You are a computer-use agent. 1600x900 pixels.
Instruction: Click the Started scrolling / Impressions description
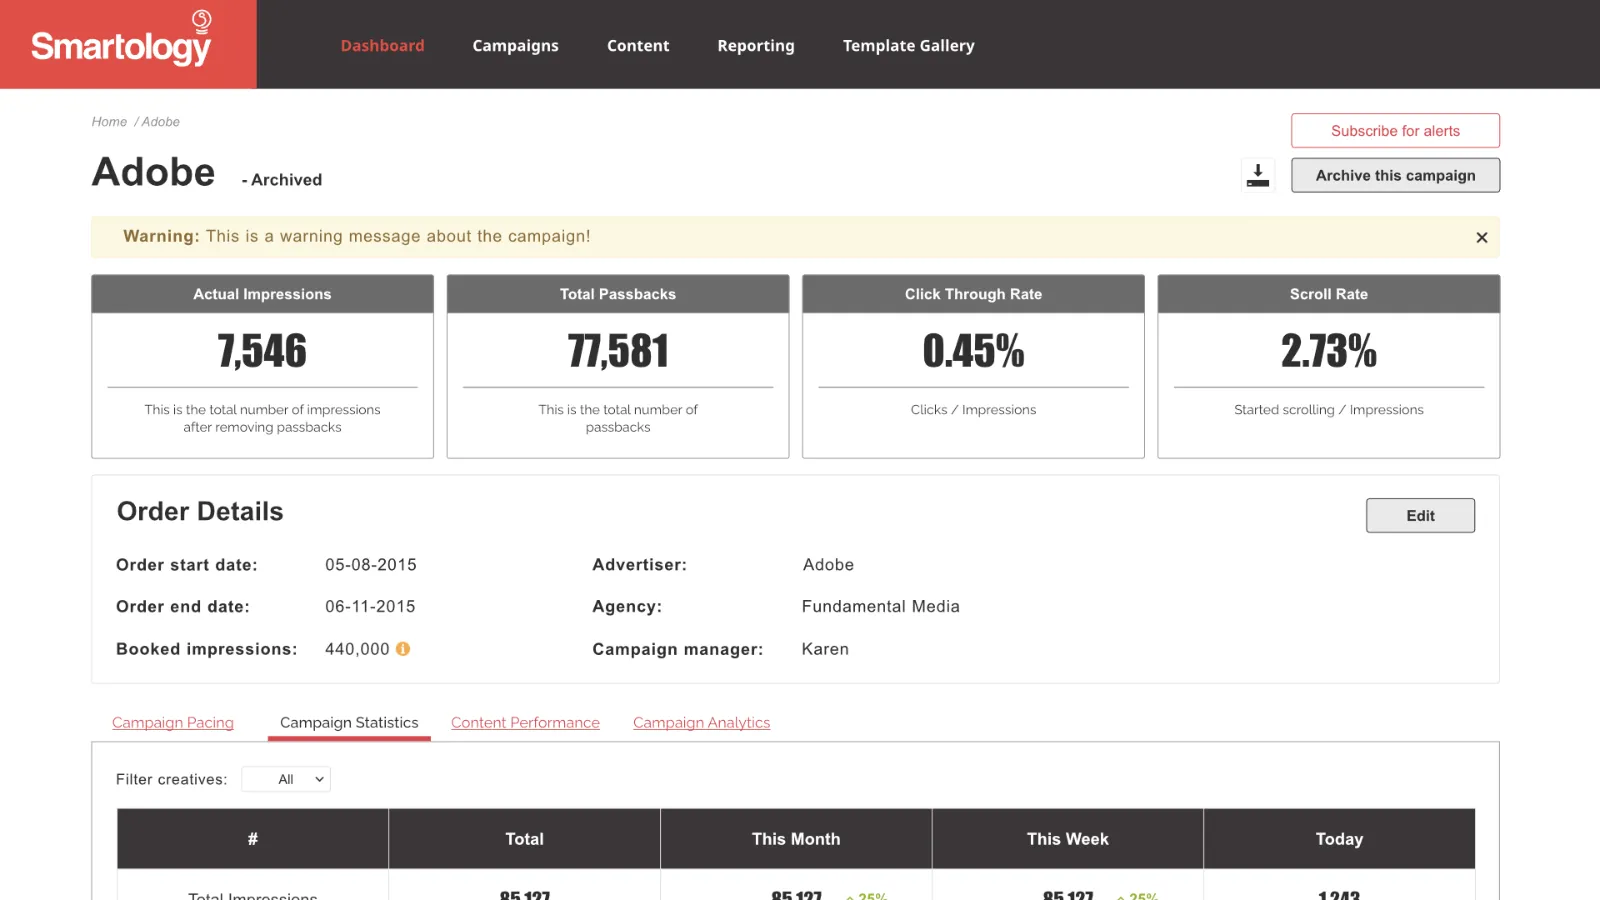point(1329,410)
